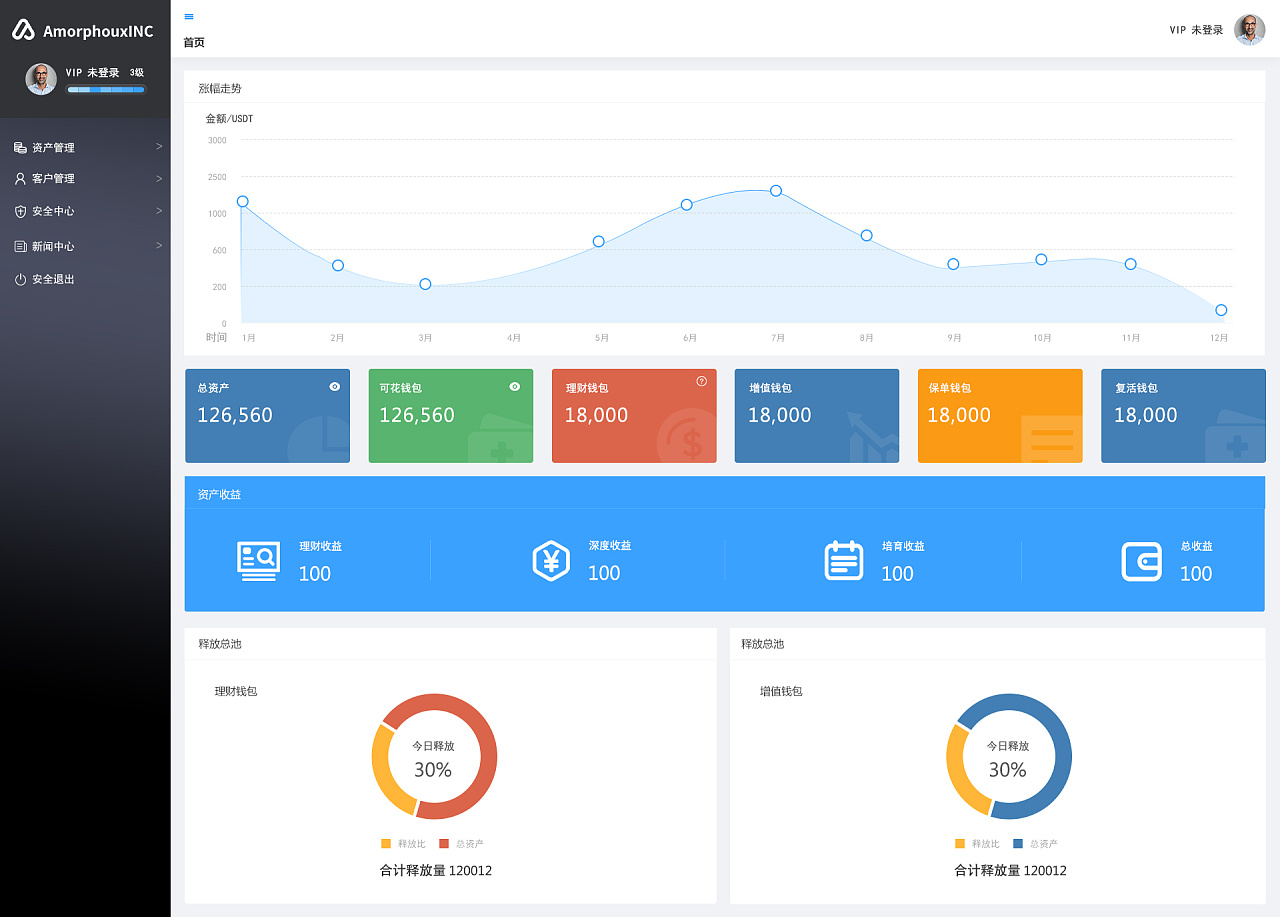The height and width of the screenshot is (917, 1280).
Task: Click the January data point on chart
Action: 242,201
